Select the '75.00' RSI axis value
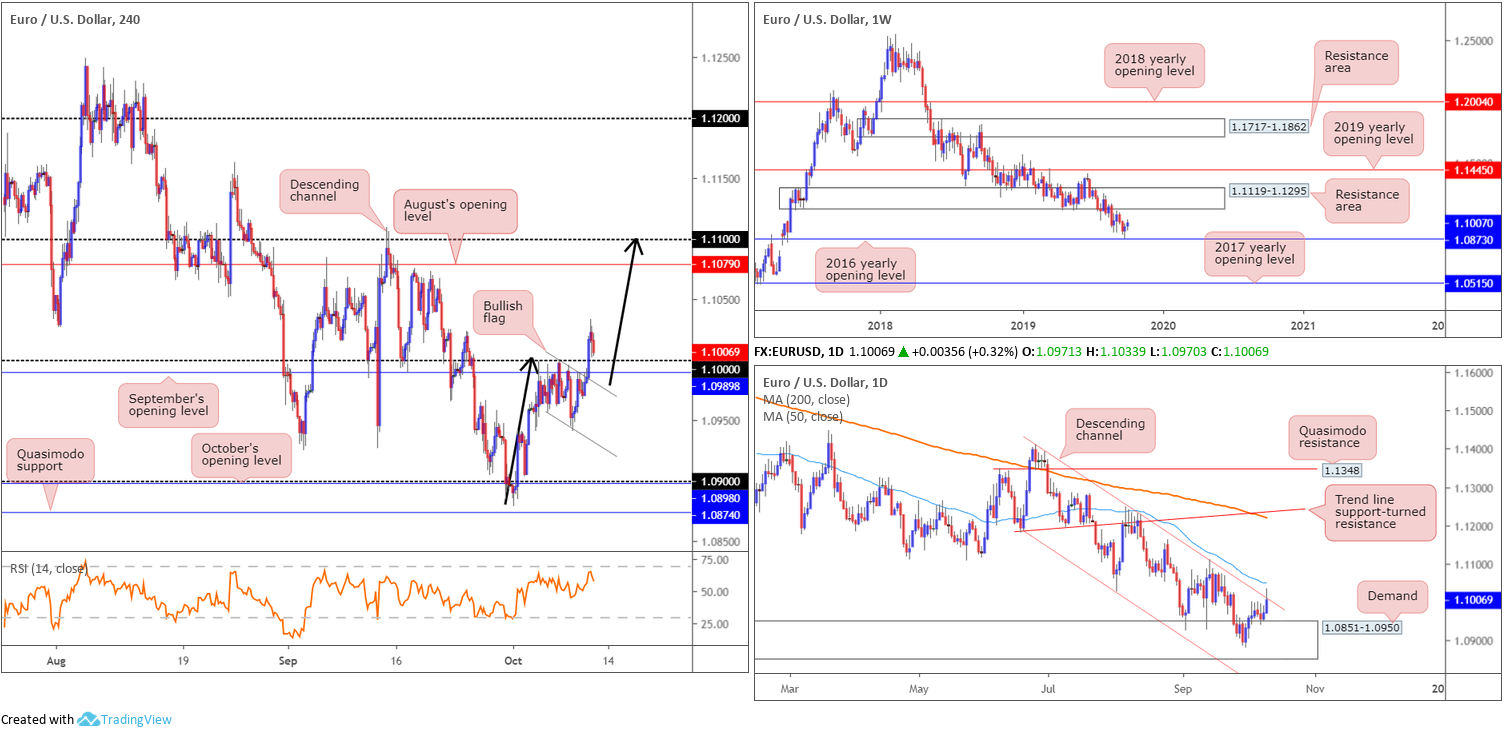Image resolution: width=1506 pixels, height=735 pixels. click(x=715, y=560)
